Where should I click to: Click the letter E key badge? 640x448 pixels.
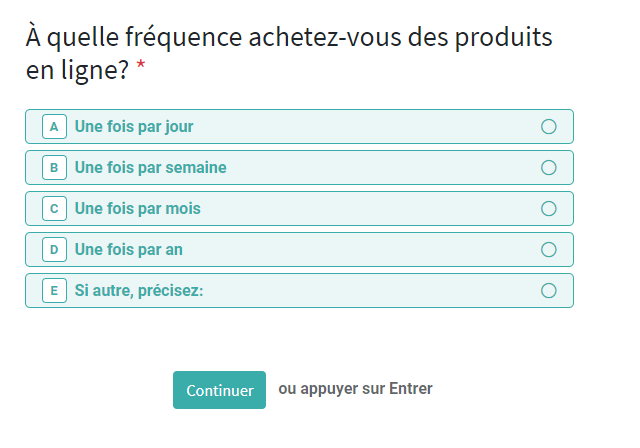click(54, 291)
